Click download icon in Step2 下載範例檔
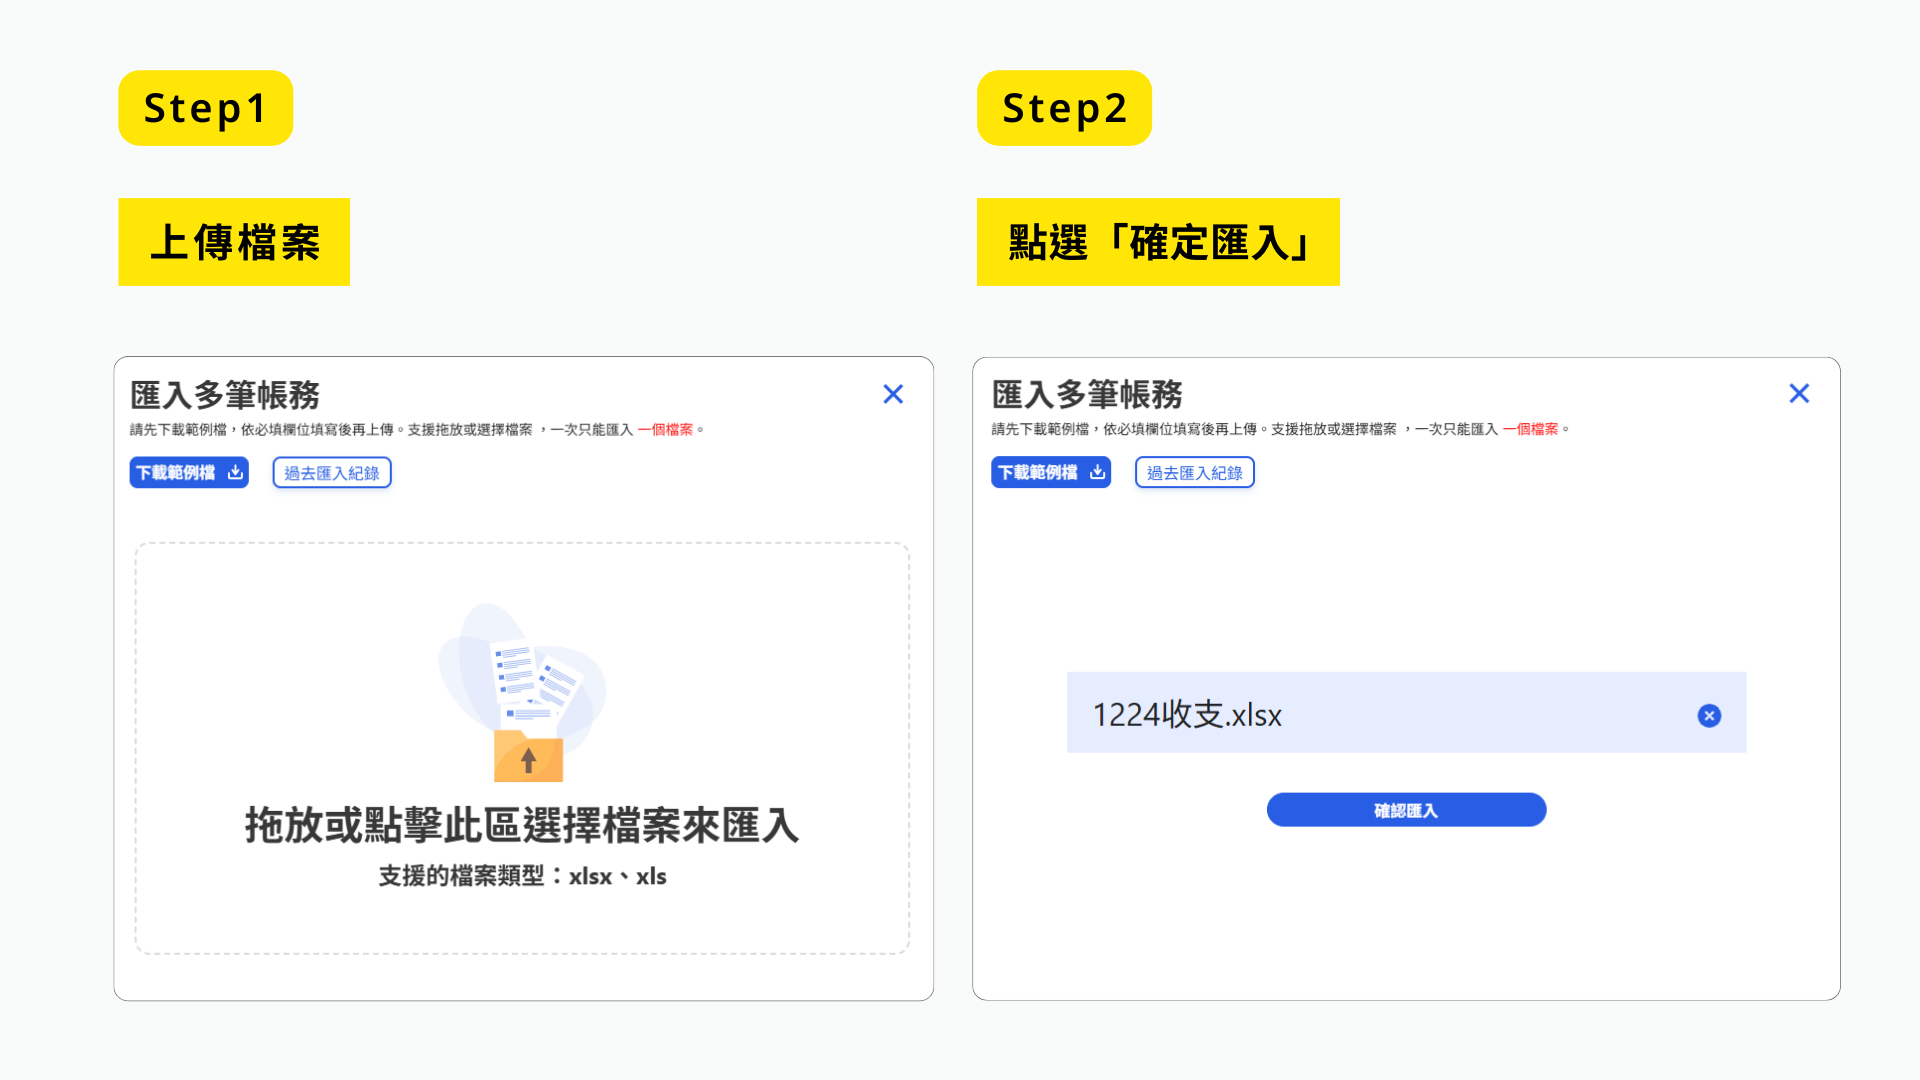 (x=1097, y=472)
